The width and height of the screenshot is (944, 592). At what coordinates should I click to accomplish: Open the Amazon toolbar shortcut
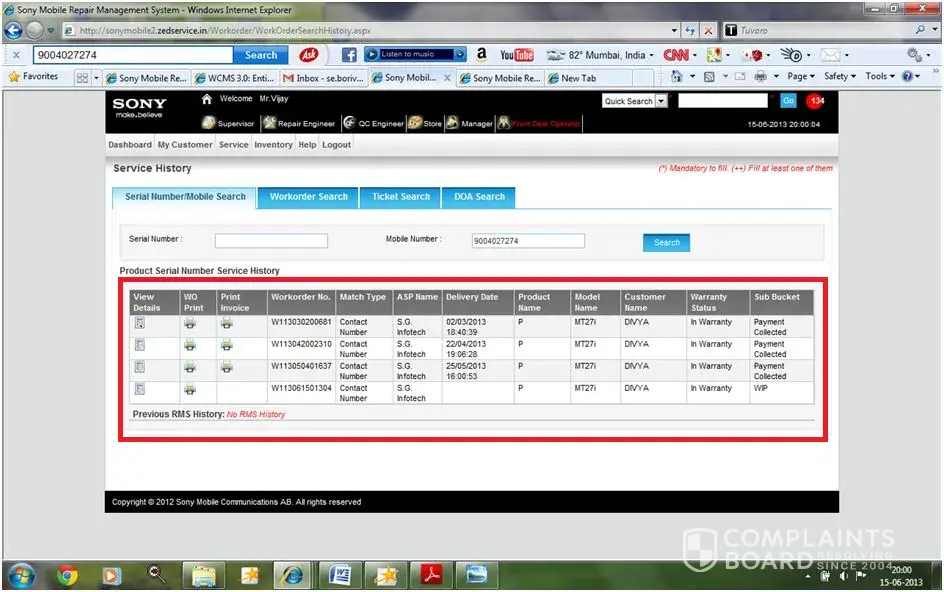[482, 55]
